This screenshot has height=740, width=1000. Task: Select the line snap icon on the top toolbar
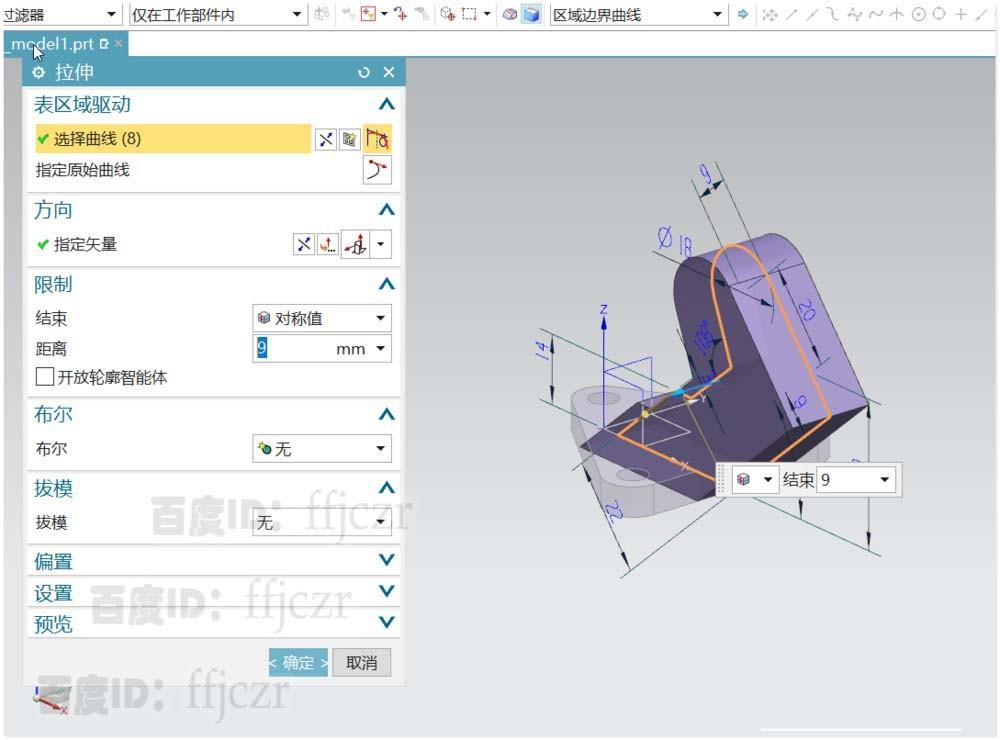pos(790,14)
